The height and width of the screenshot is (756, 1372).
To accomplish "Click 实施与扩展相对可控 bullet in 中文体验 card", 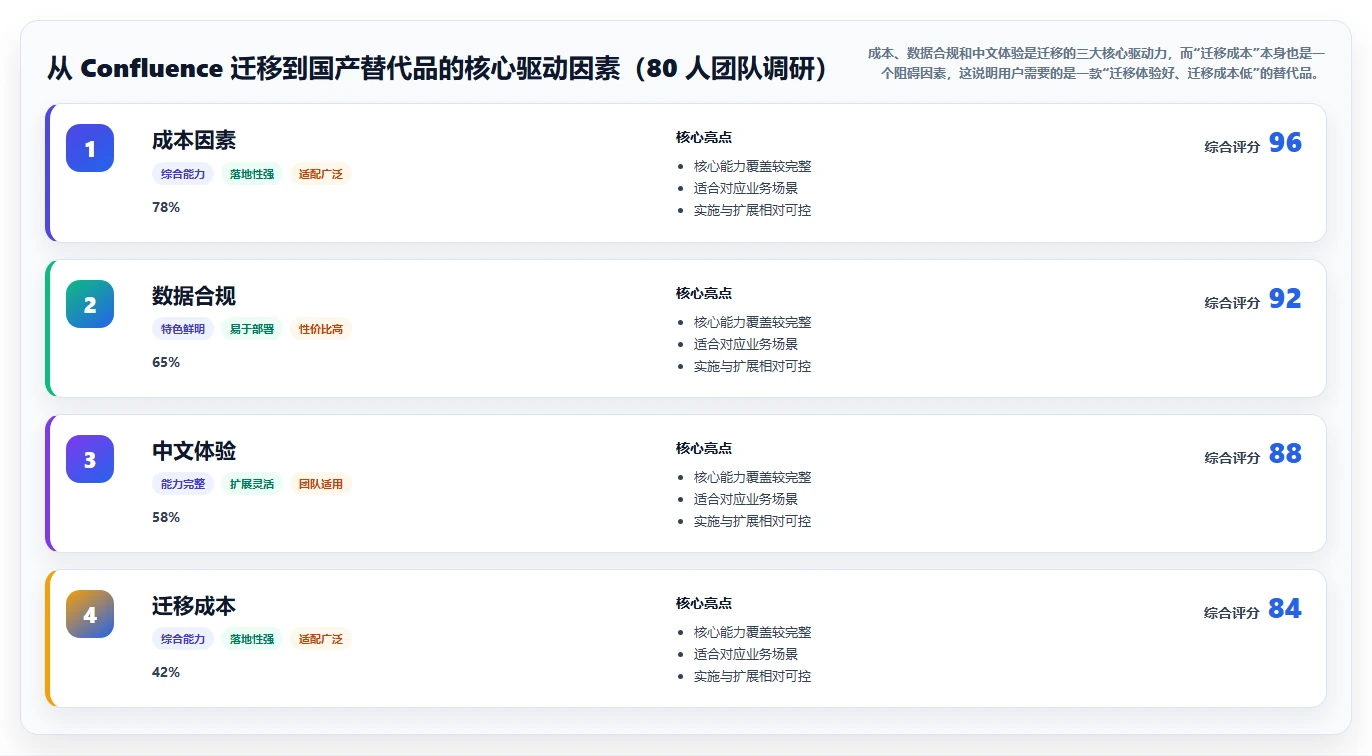I will coord(753,521).
